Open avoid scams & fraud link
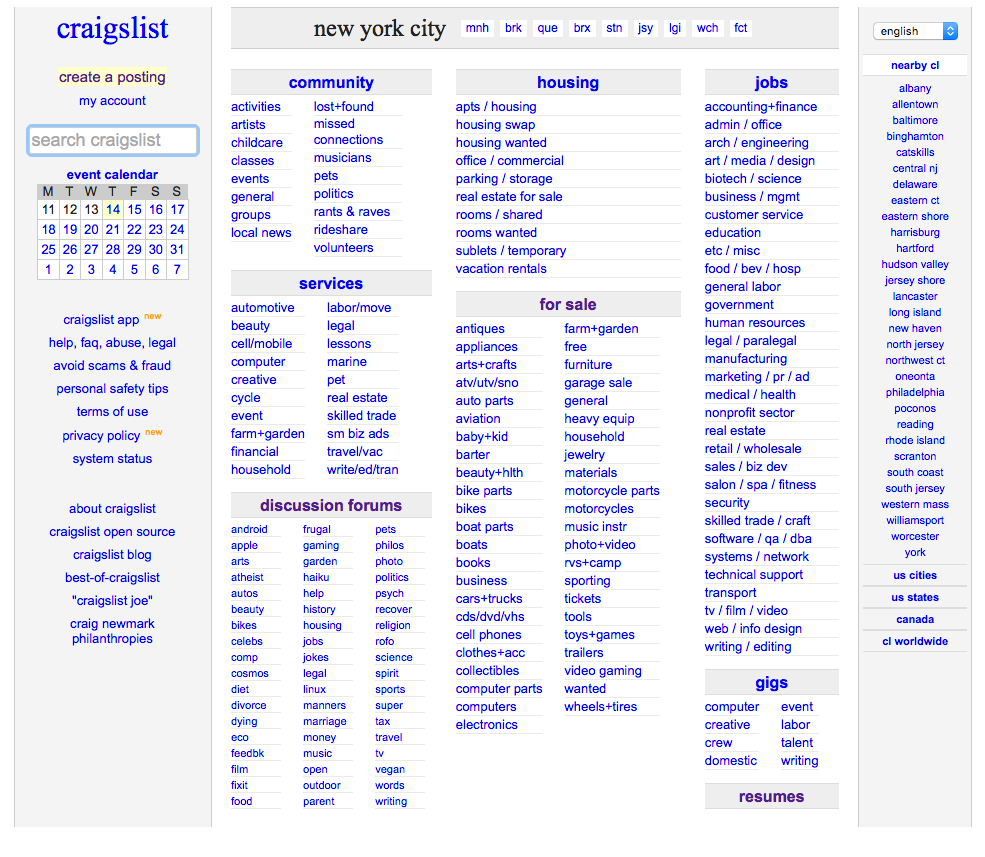 112,366
